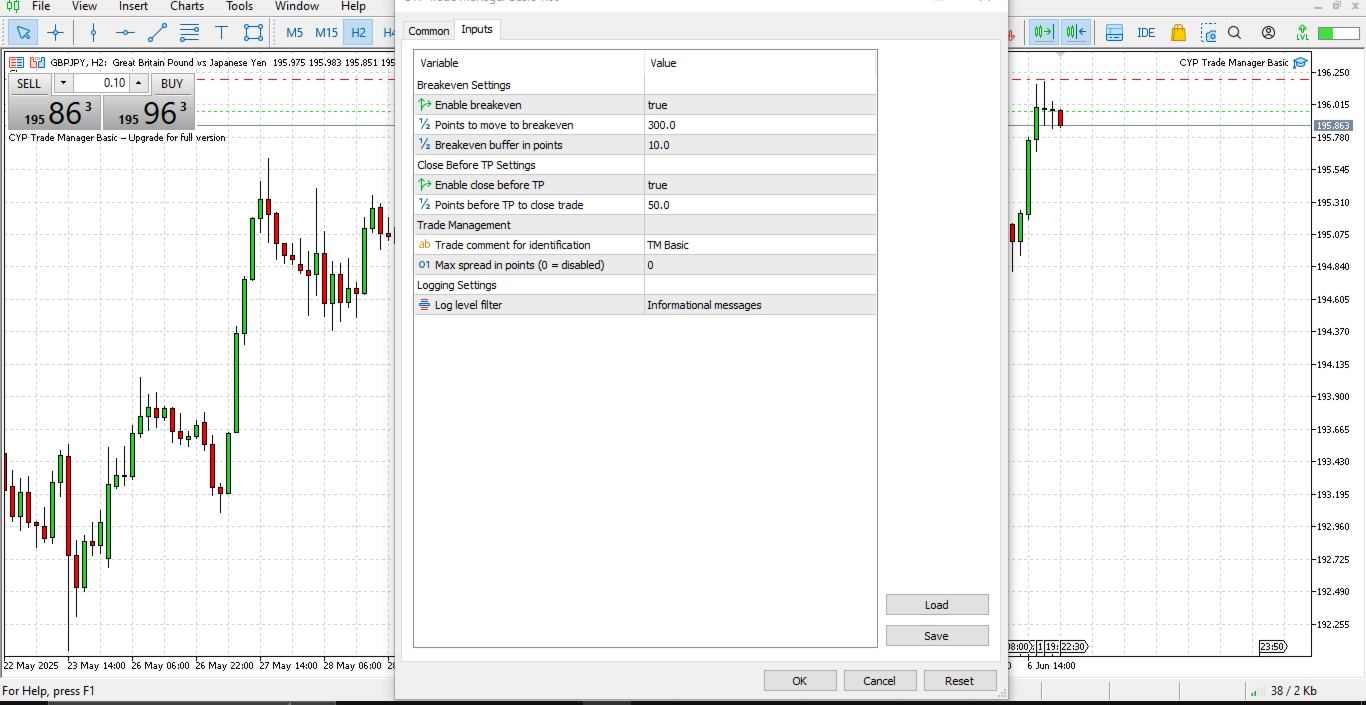The image size is (1366, 705).
Task: Select the vertical line drawing tool
Action: point(93,33)
